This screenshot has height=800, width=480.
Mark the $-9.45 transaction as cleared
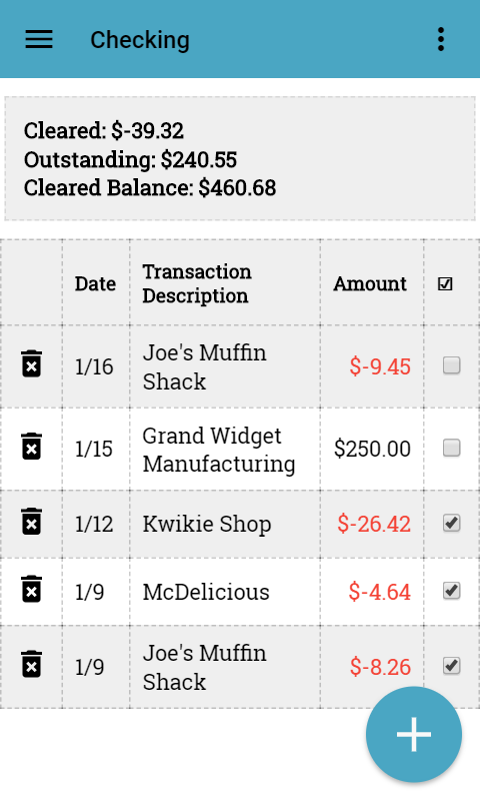tap(451, 365)
